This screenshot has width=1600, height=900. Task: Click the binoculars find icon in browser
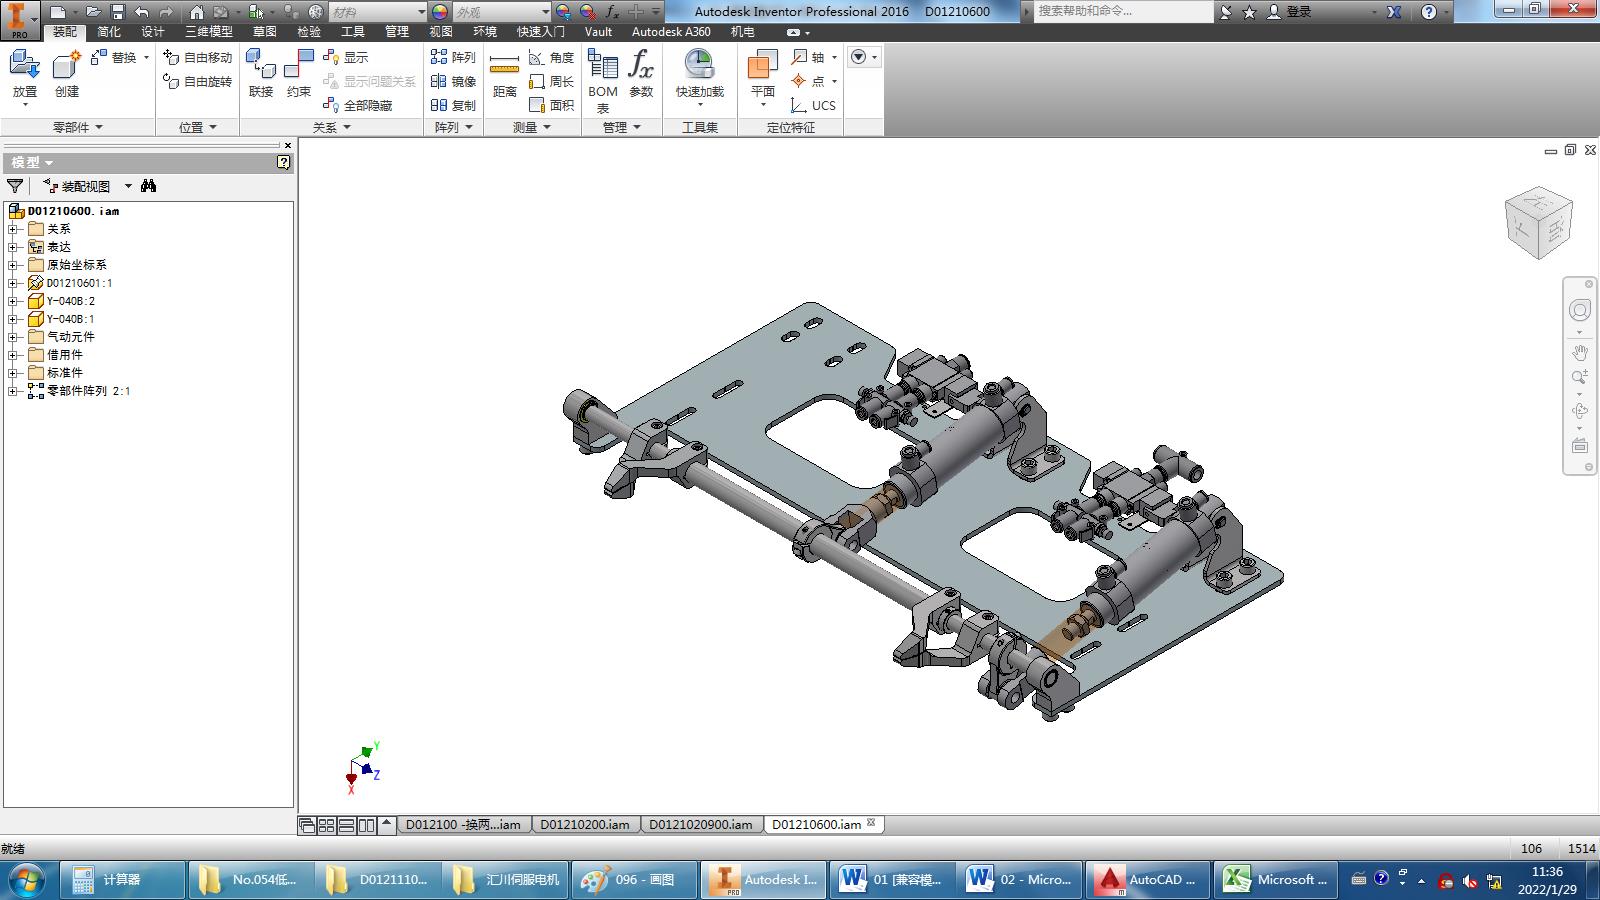coord(149,185)
